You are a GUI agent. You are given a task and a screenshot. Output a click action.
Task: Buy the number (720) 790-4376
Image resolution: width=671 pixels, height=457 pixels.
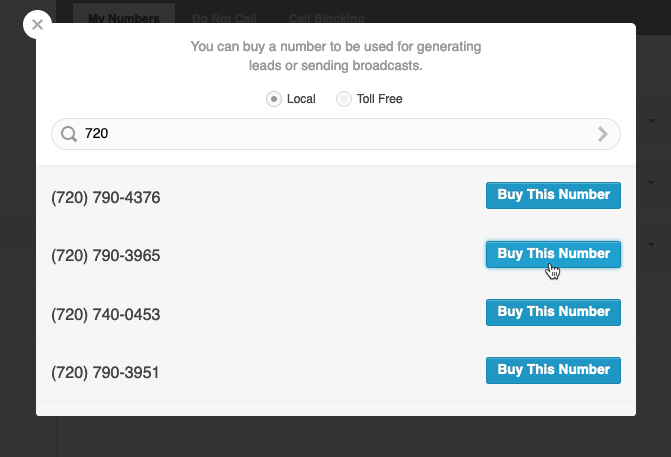tap(553, 195)
